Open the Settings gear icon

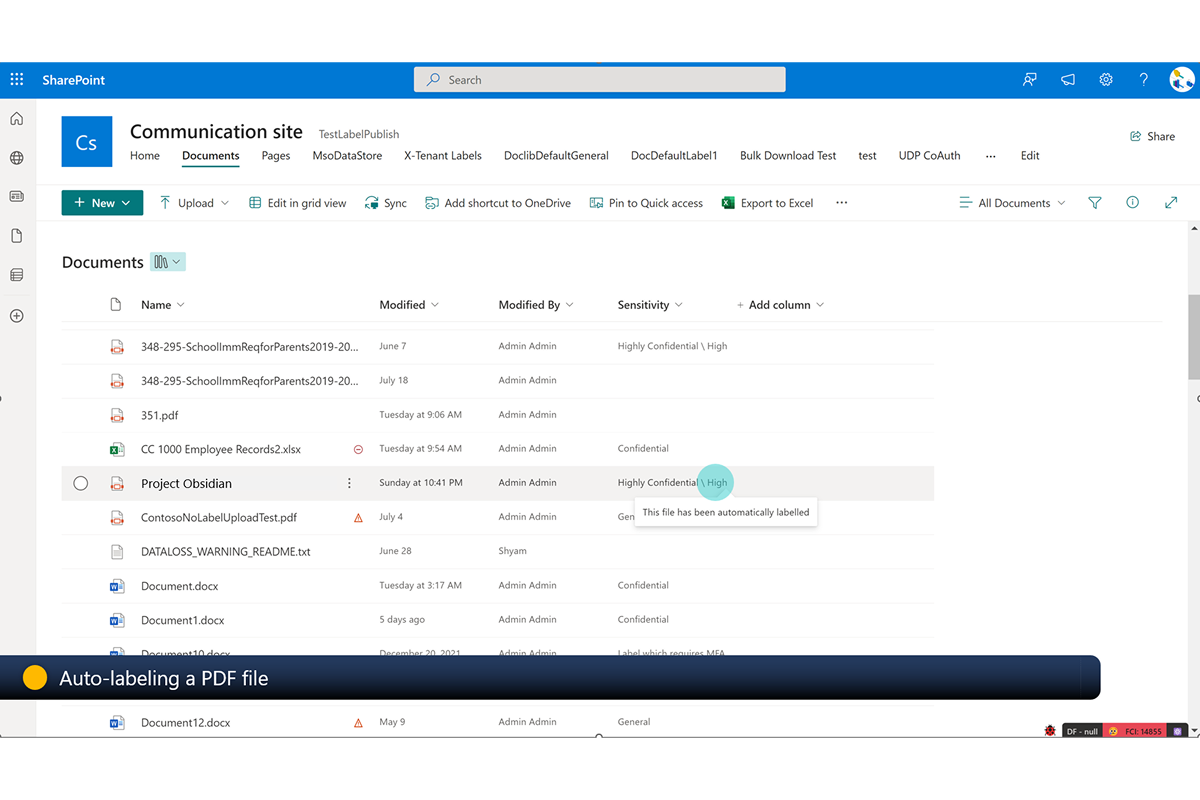[x=1106, y=80]
